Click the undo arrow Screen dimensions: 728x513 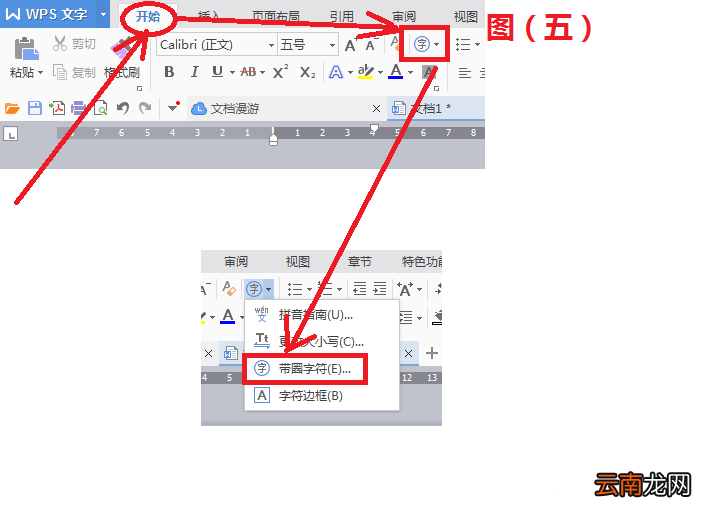(x=123, y=108)
